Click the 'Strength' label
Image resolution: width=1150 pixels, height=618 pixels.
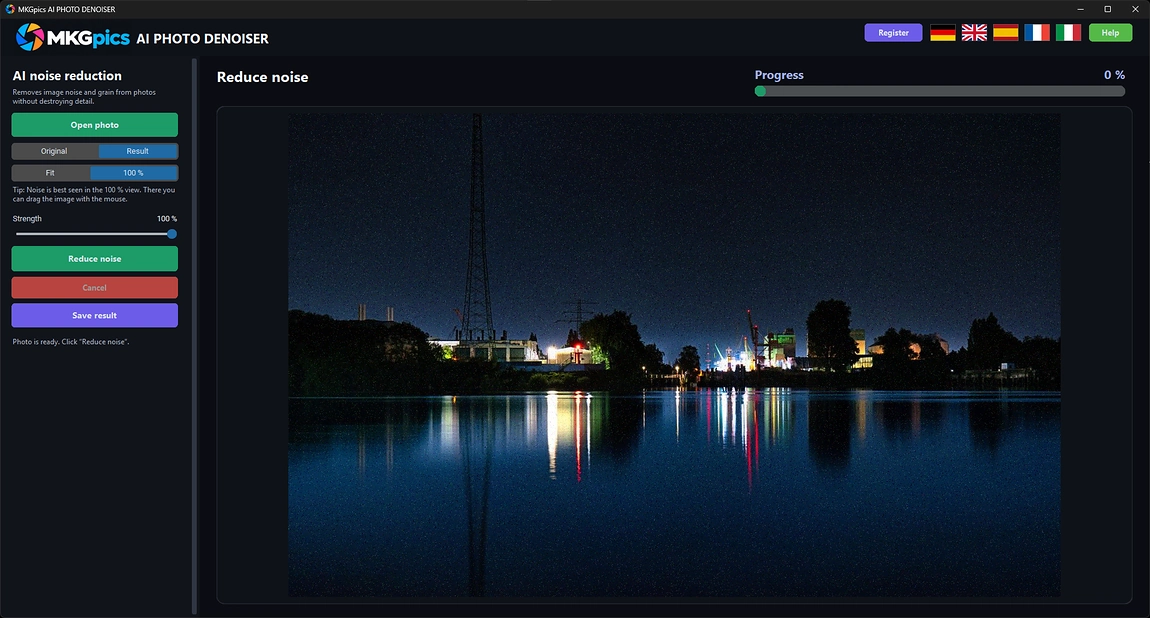(27, 218)
